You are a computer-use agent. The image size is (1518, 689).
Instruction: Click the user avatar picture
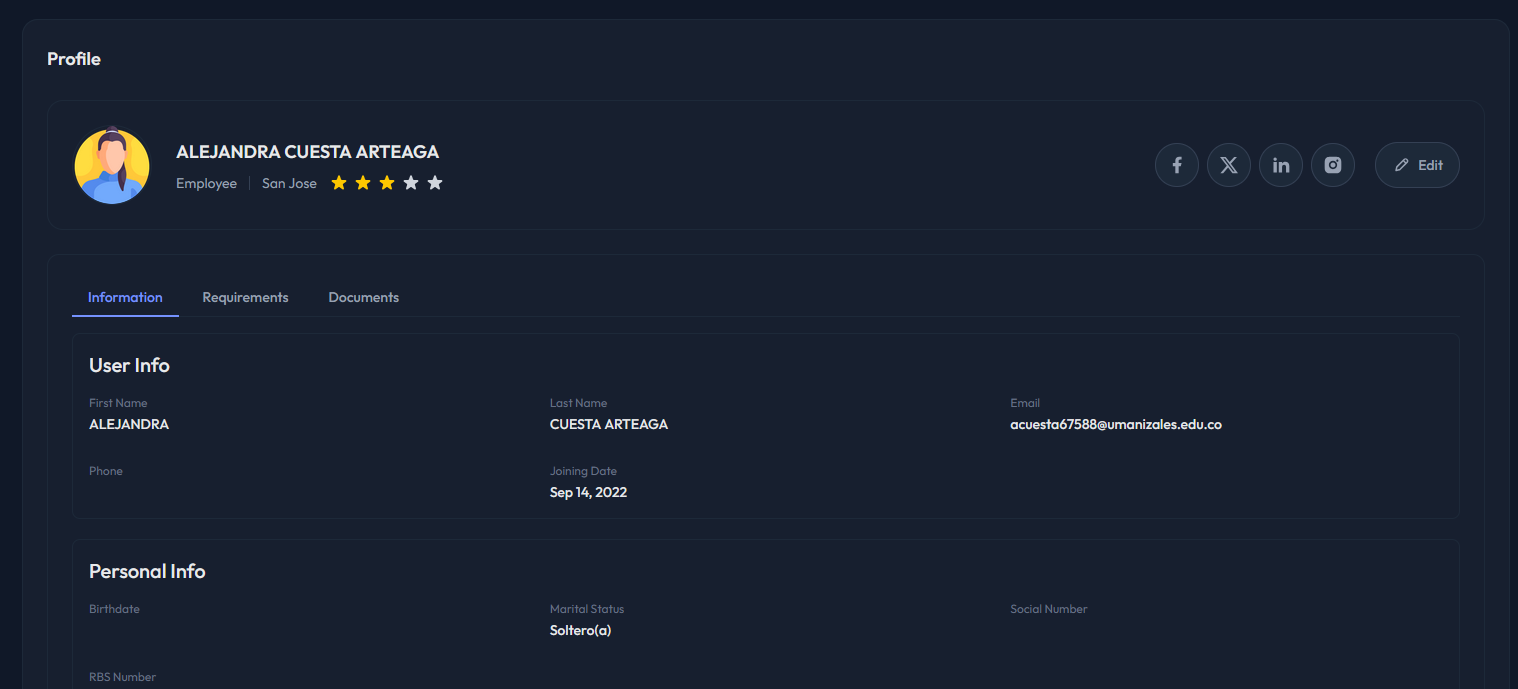click(x=112, y=166)
